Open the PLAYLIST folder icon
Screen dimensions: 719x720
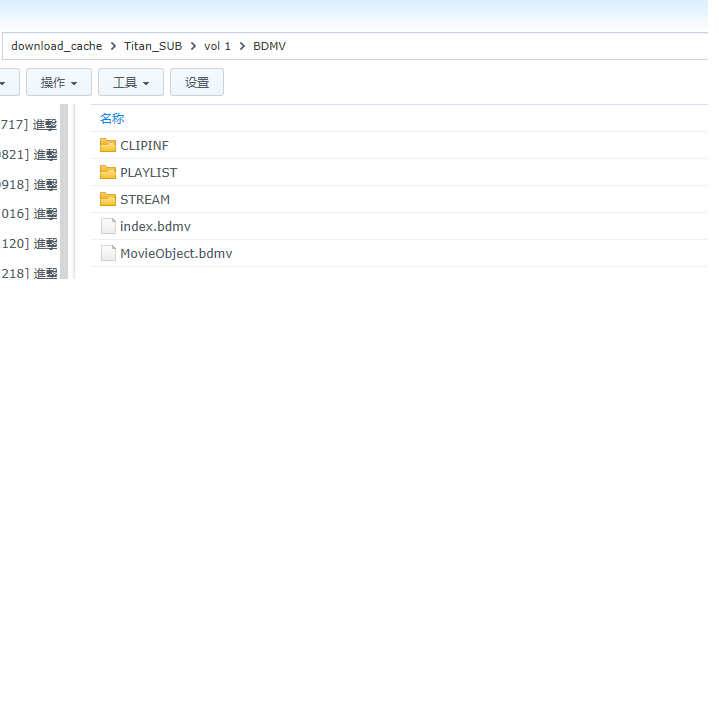point(108,173)
